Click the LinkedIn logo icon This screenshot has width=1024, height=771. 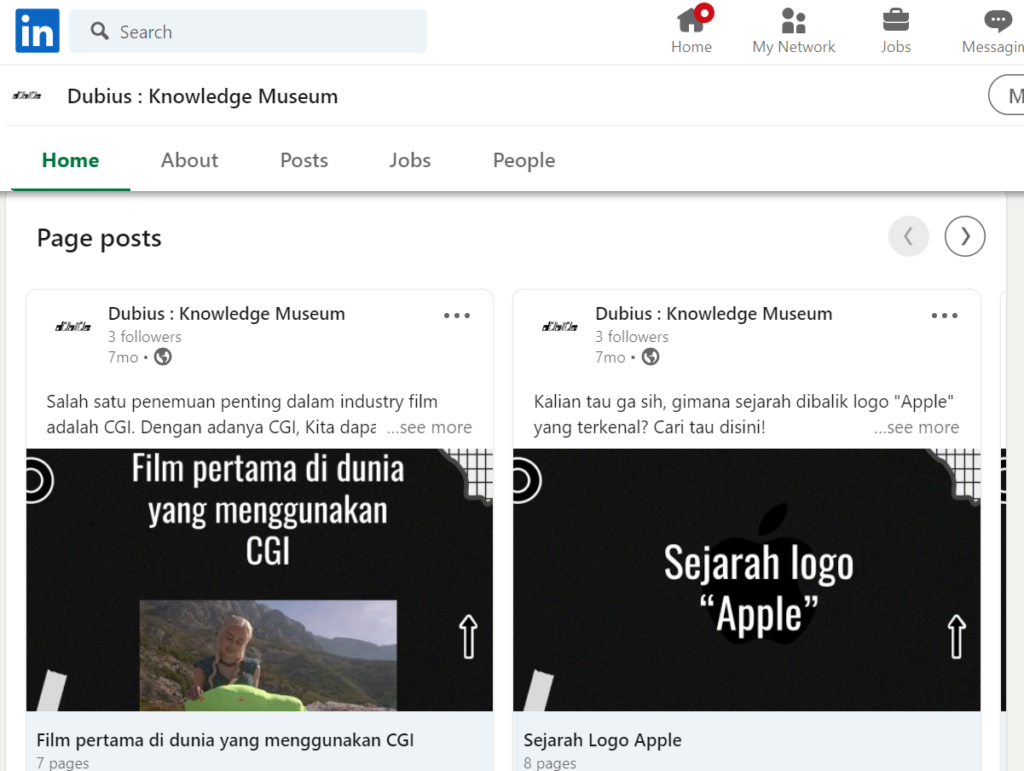[x=37, y=31]
